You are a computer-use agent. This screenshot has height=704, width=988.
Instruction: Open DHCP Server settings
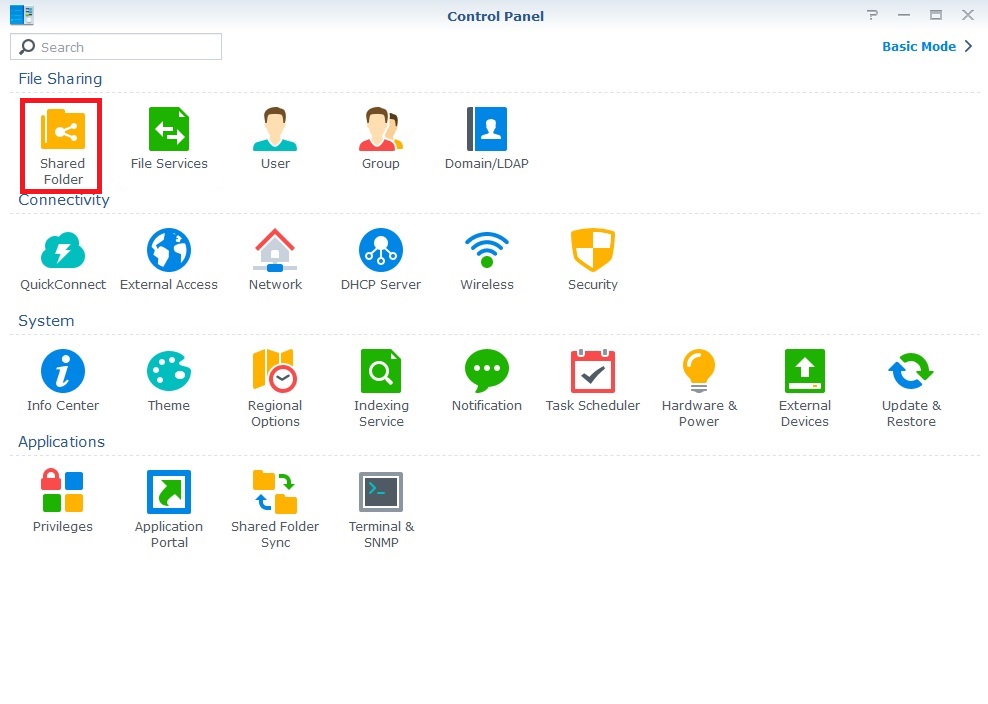pyautogui.click(x=381, y=252)
